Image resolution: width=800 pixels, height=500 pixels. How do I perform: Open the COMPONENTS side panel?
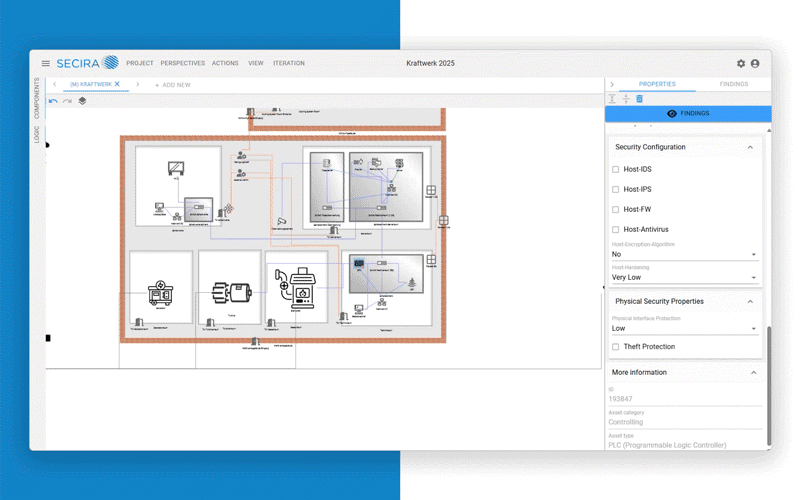pos(37,98)
